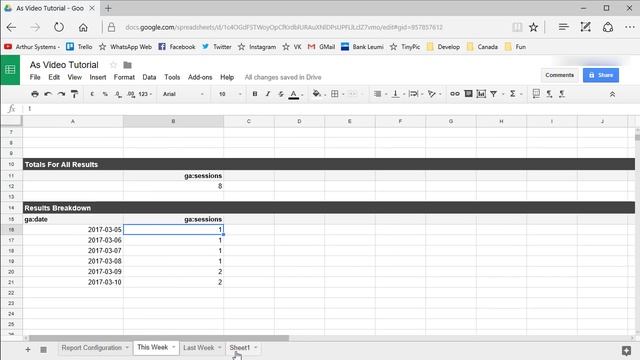The height and width of the screenshot is (360, 640).
Task: Open the View menu
Action: click(x=75, y=77)
